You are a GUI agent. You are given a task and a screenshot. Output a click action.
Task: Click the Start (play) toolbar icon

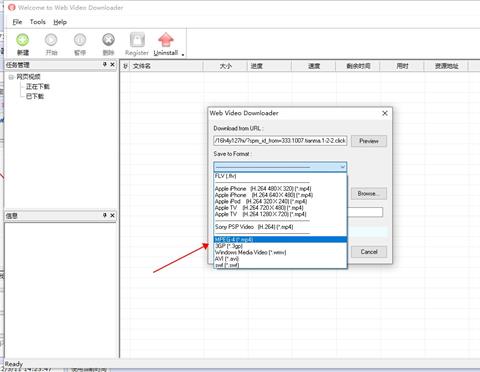(51, 40)
